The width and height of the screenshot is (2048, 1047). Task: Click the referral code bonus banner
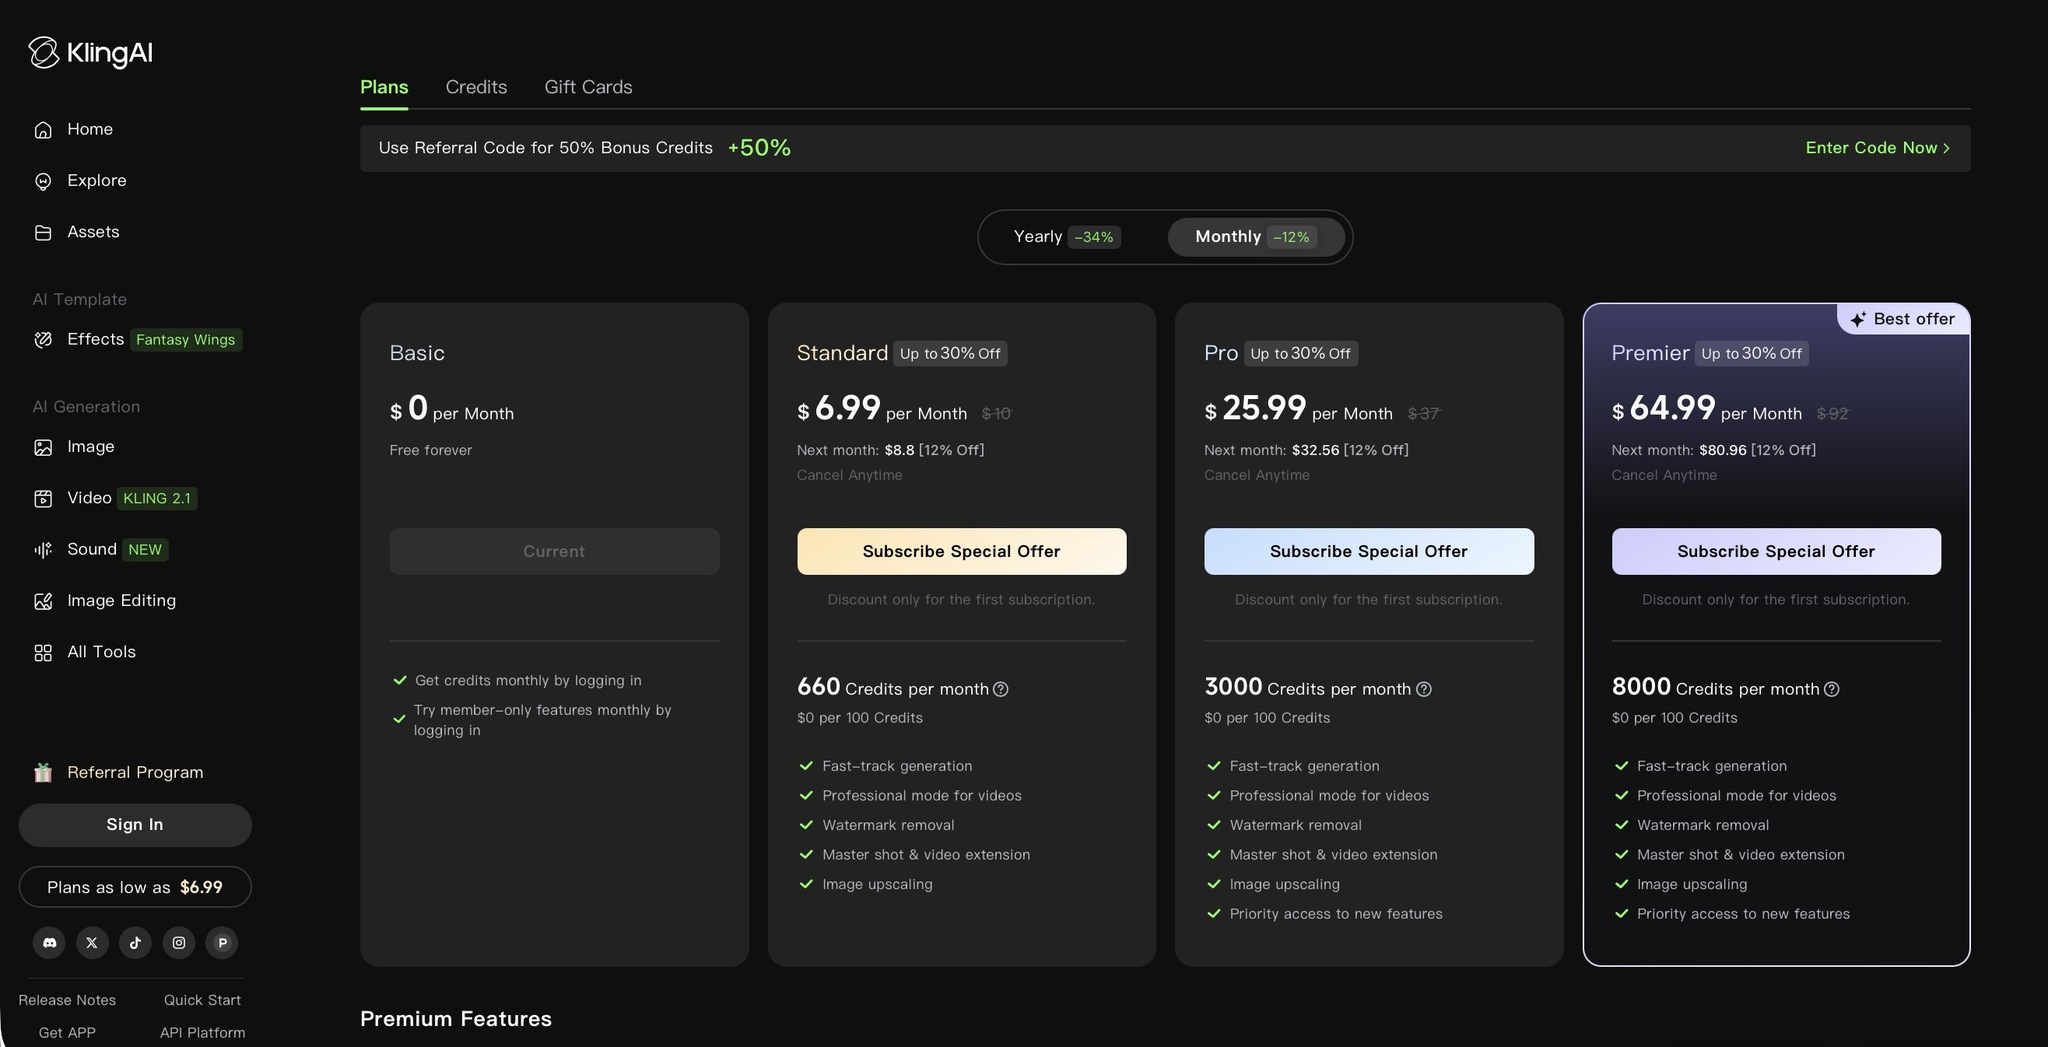pyautogui.click(x=1165, y=148)
